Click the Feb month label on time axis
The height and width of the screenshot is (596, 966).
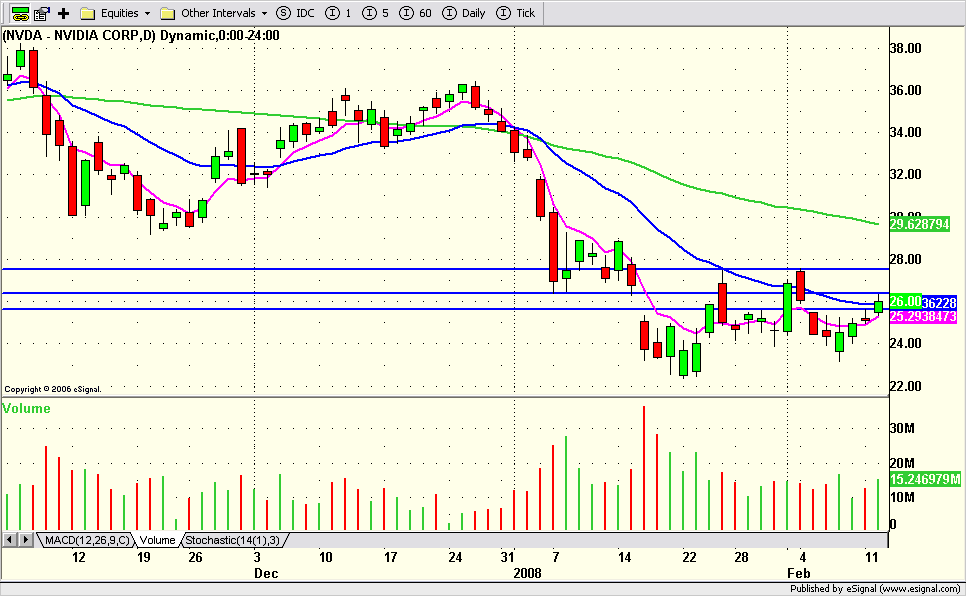[799, 573]
